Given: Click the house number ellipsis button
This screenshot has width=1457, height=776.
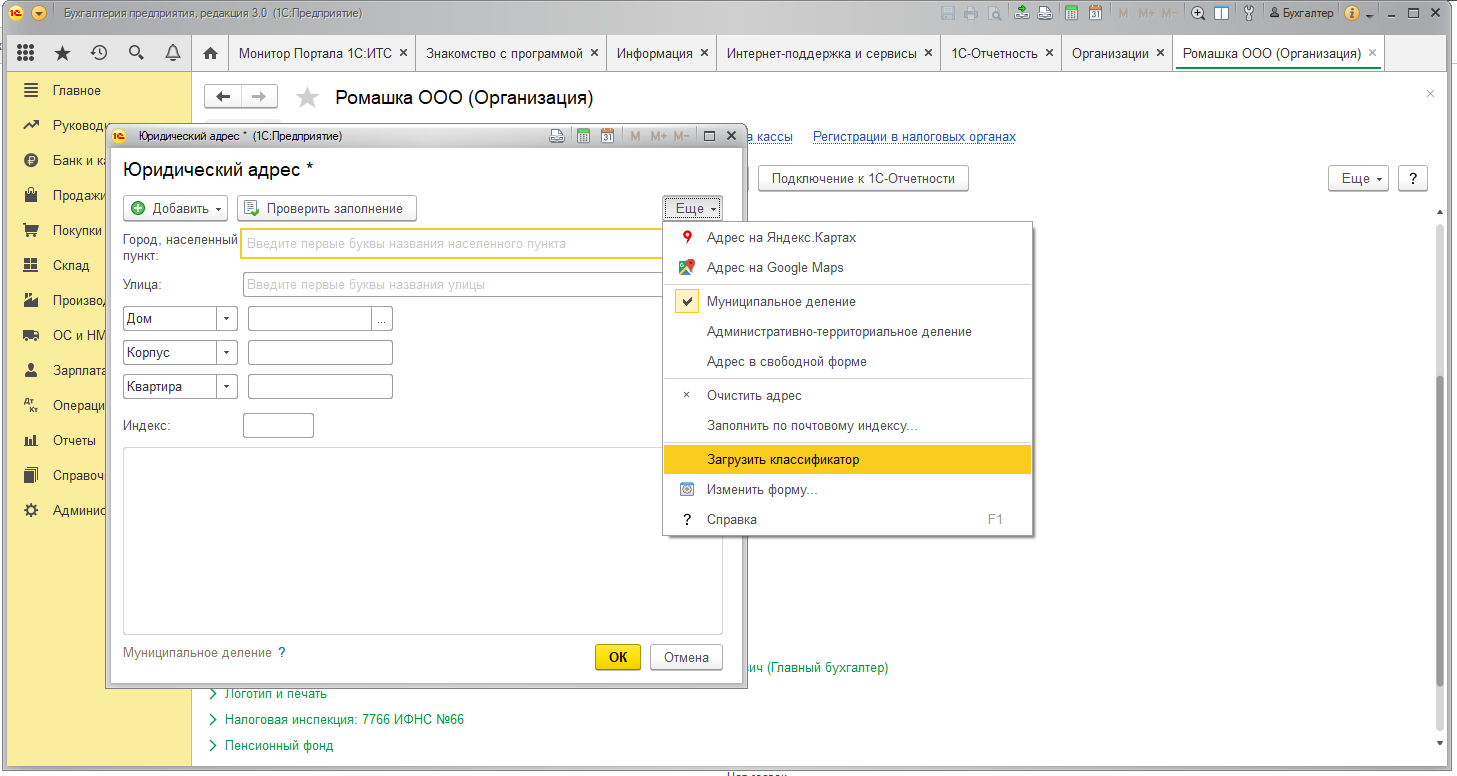Looking at the screenshot, I should 382,319.
